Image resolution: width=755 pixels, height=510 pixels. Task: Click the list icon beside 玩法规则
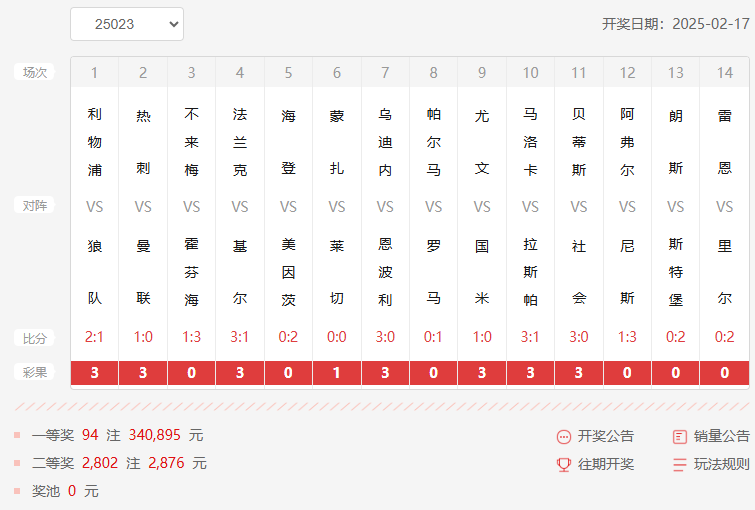(680, 464)
